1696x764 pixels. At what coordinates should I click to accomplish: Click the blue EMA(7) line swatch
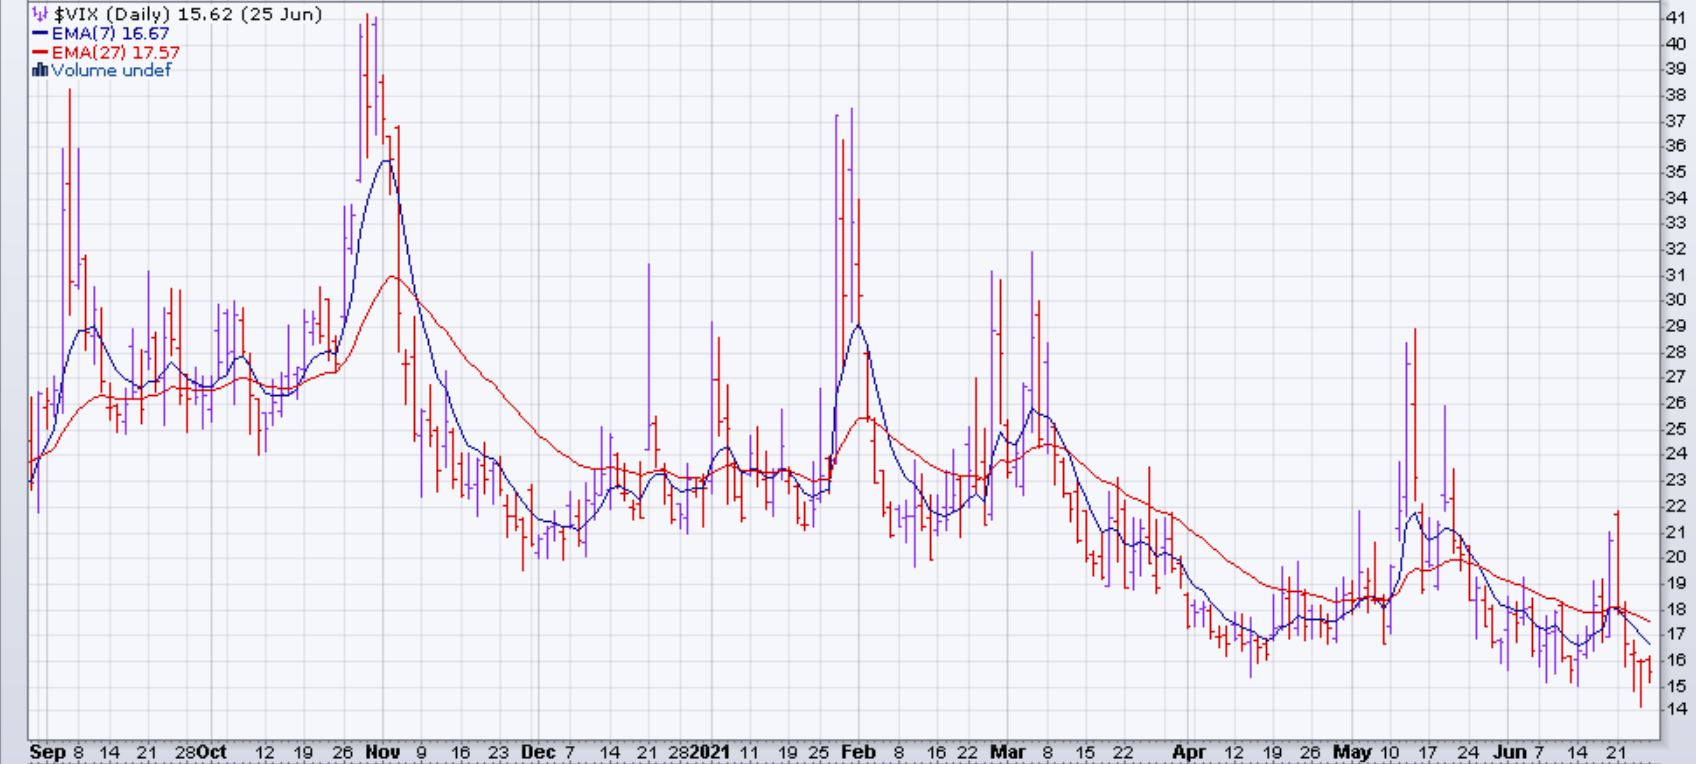pos(40,33)
